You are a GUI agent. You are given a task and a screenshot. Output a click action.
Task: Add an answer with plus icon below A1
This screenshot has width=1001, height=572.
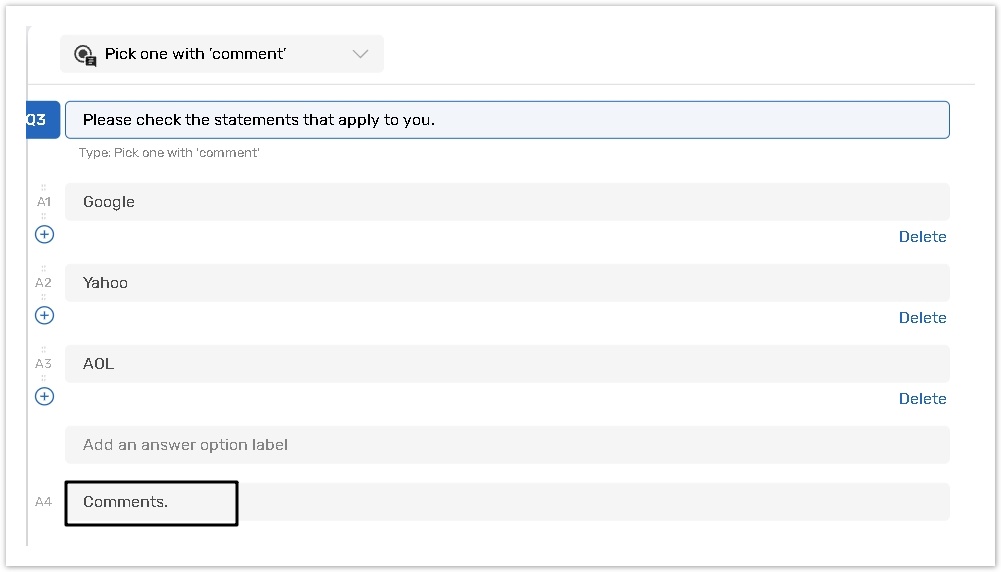pyautogui.click(x=44, y=234)
